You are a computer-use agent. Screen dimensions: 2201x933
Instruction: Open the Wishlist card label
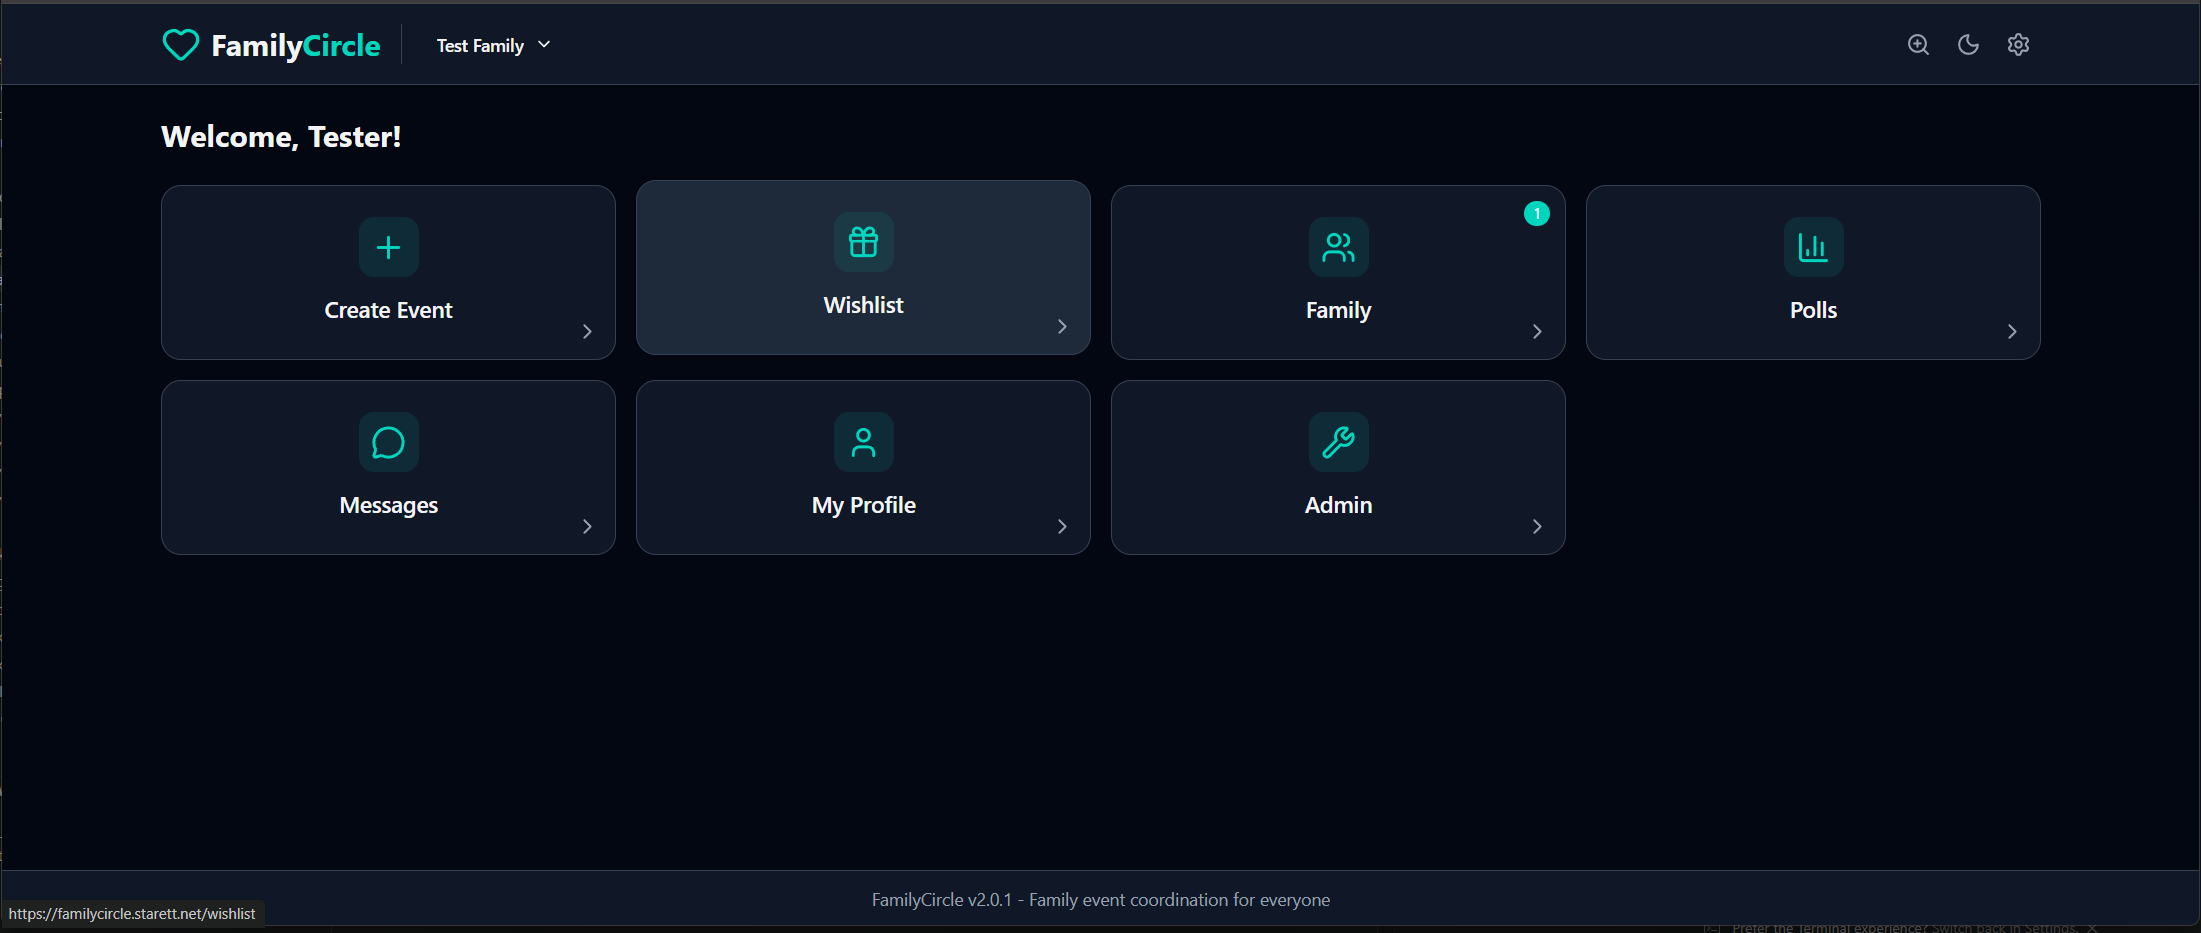point(863,305)
